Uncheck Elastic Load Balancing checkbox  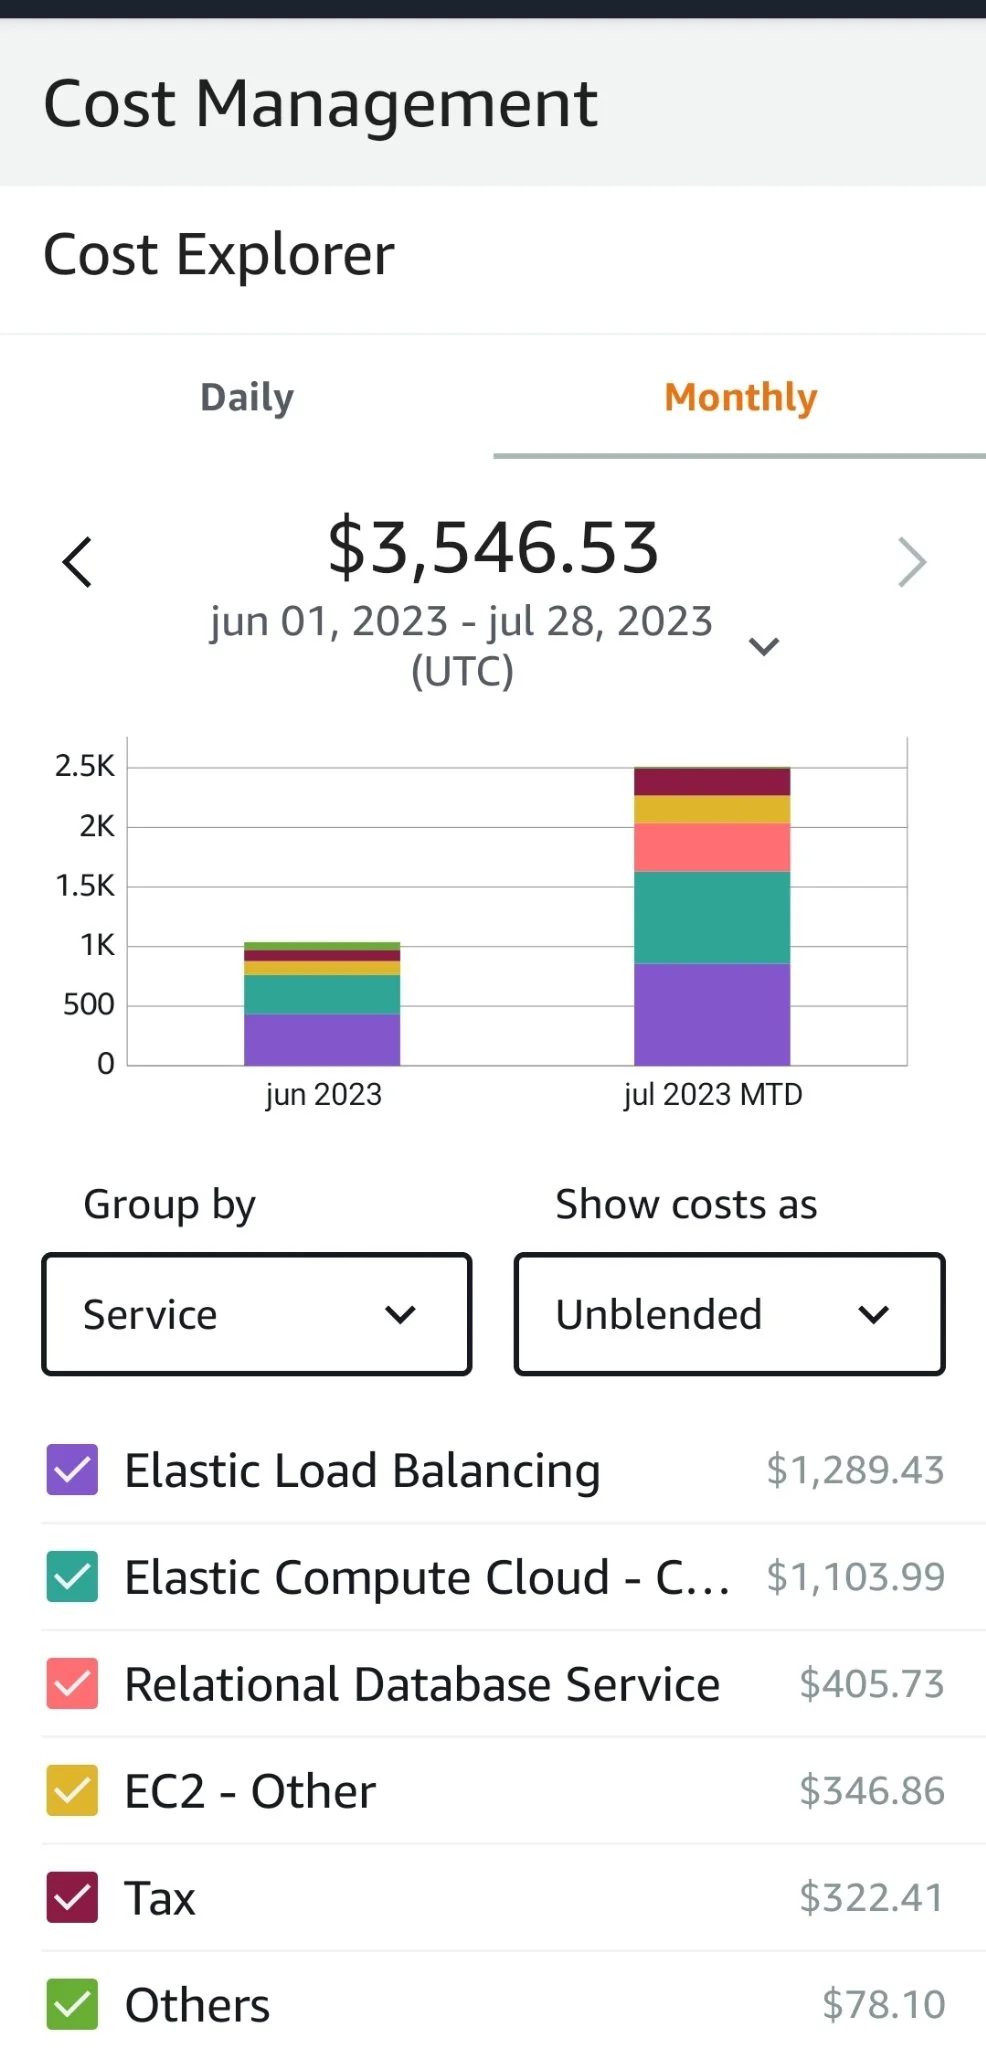point(72,1470)
